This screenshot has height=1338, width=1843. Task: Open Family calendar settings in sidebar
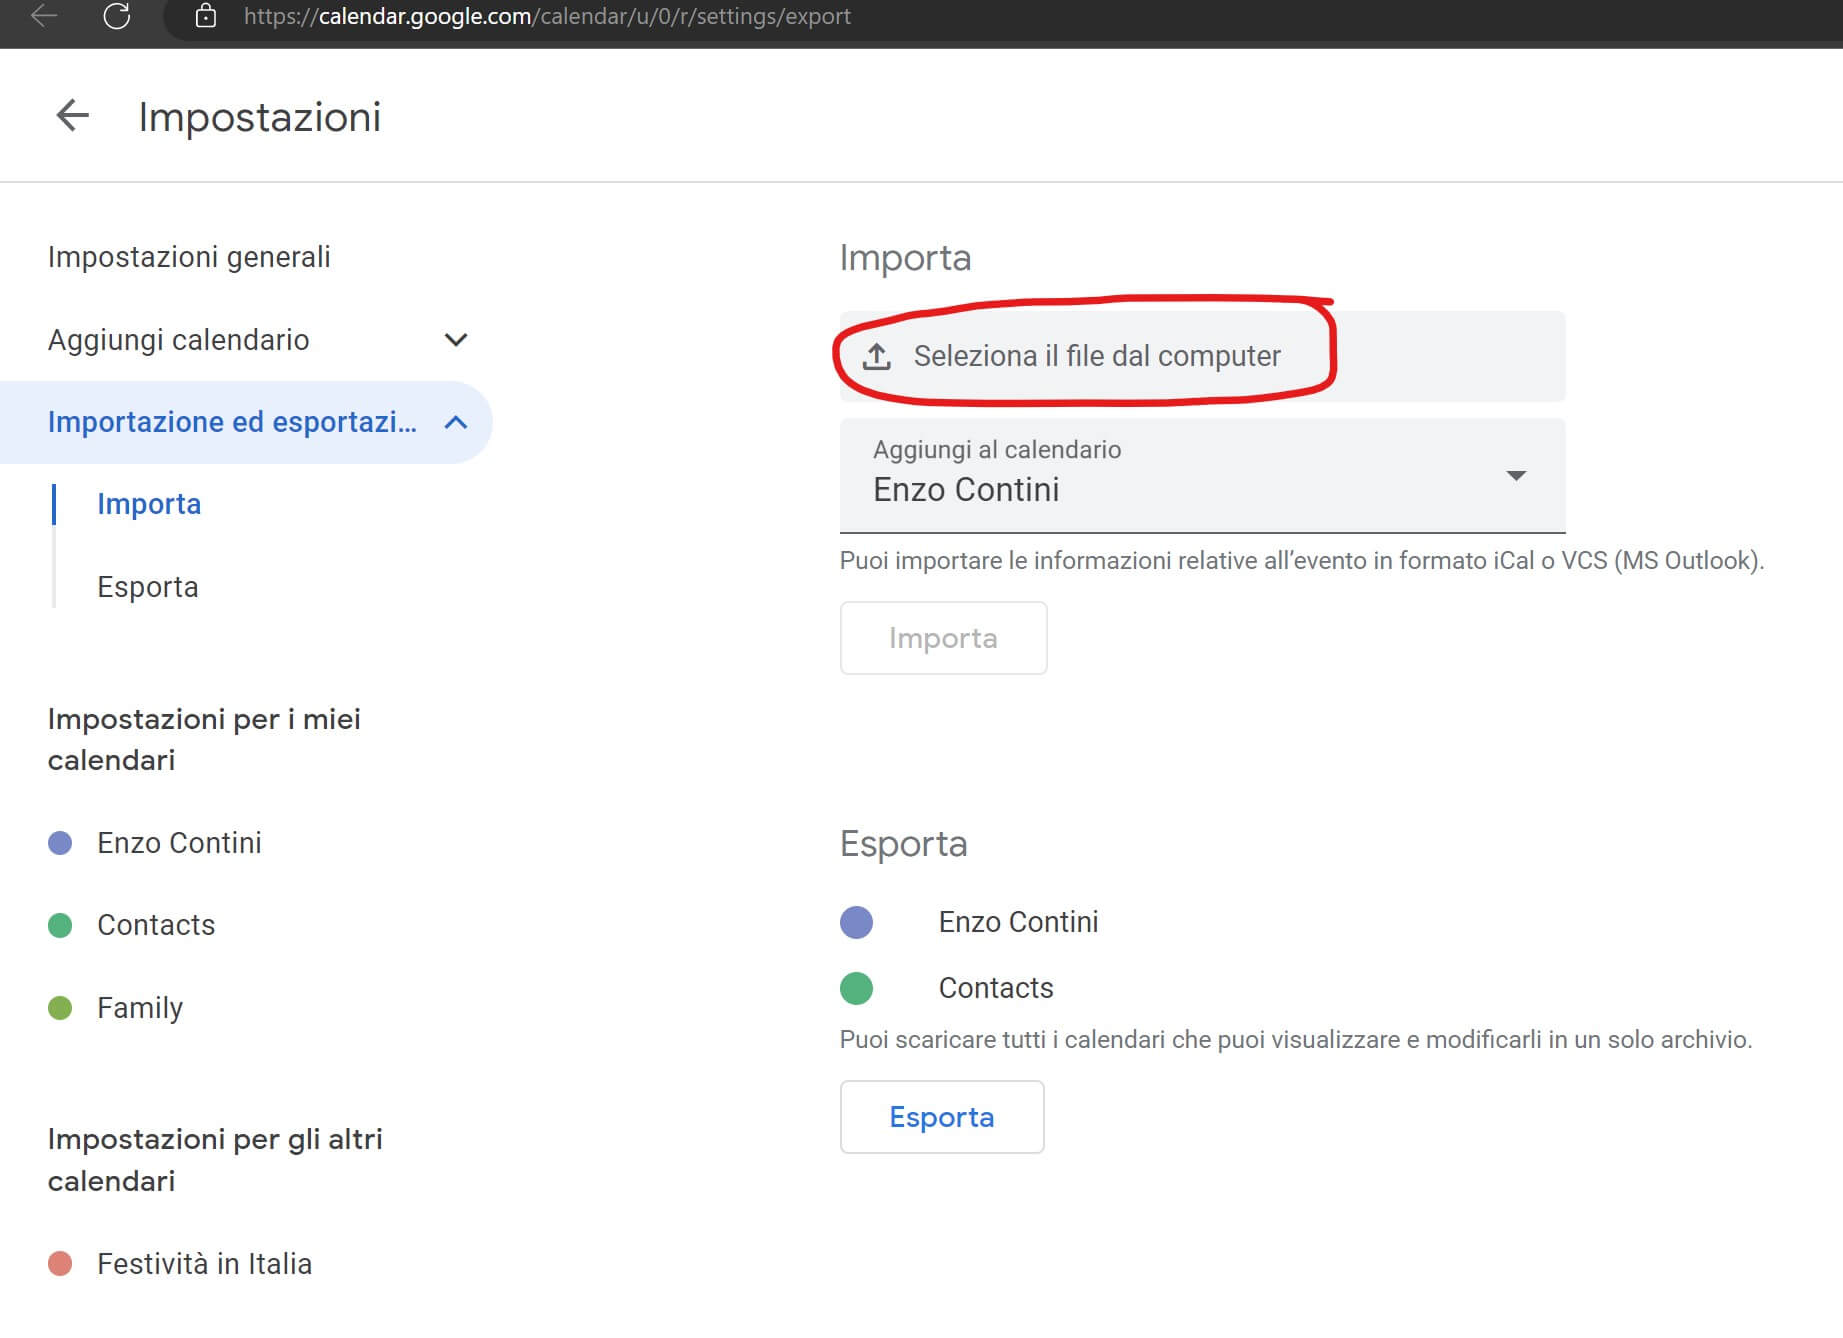click(x=140, y=1008)
